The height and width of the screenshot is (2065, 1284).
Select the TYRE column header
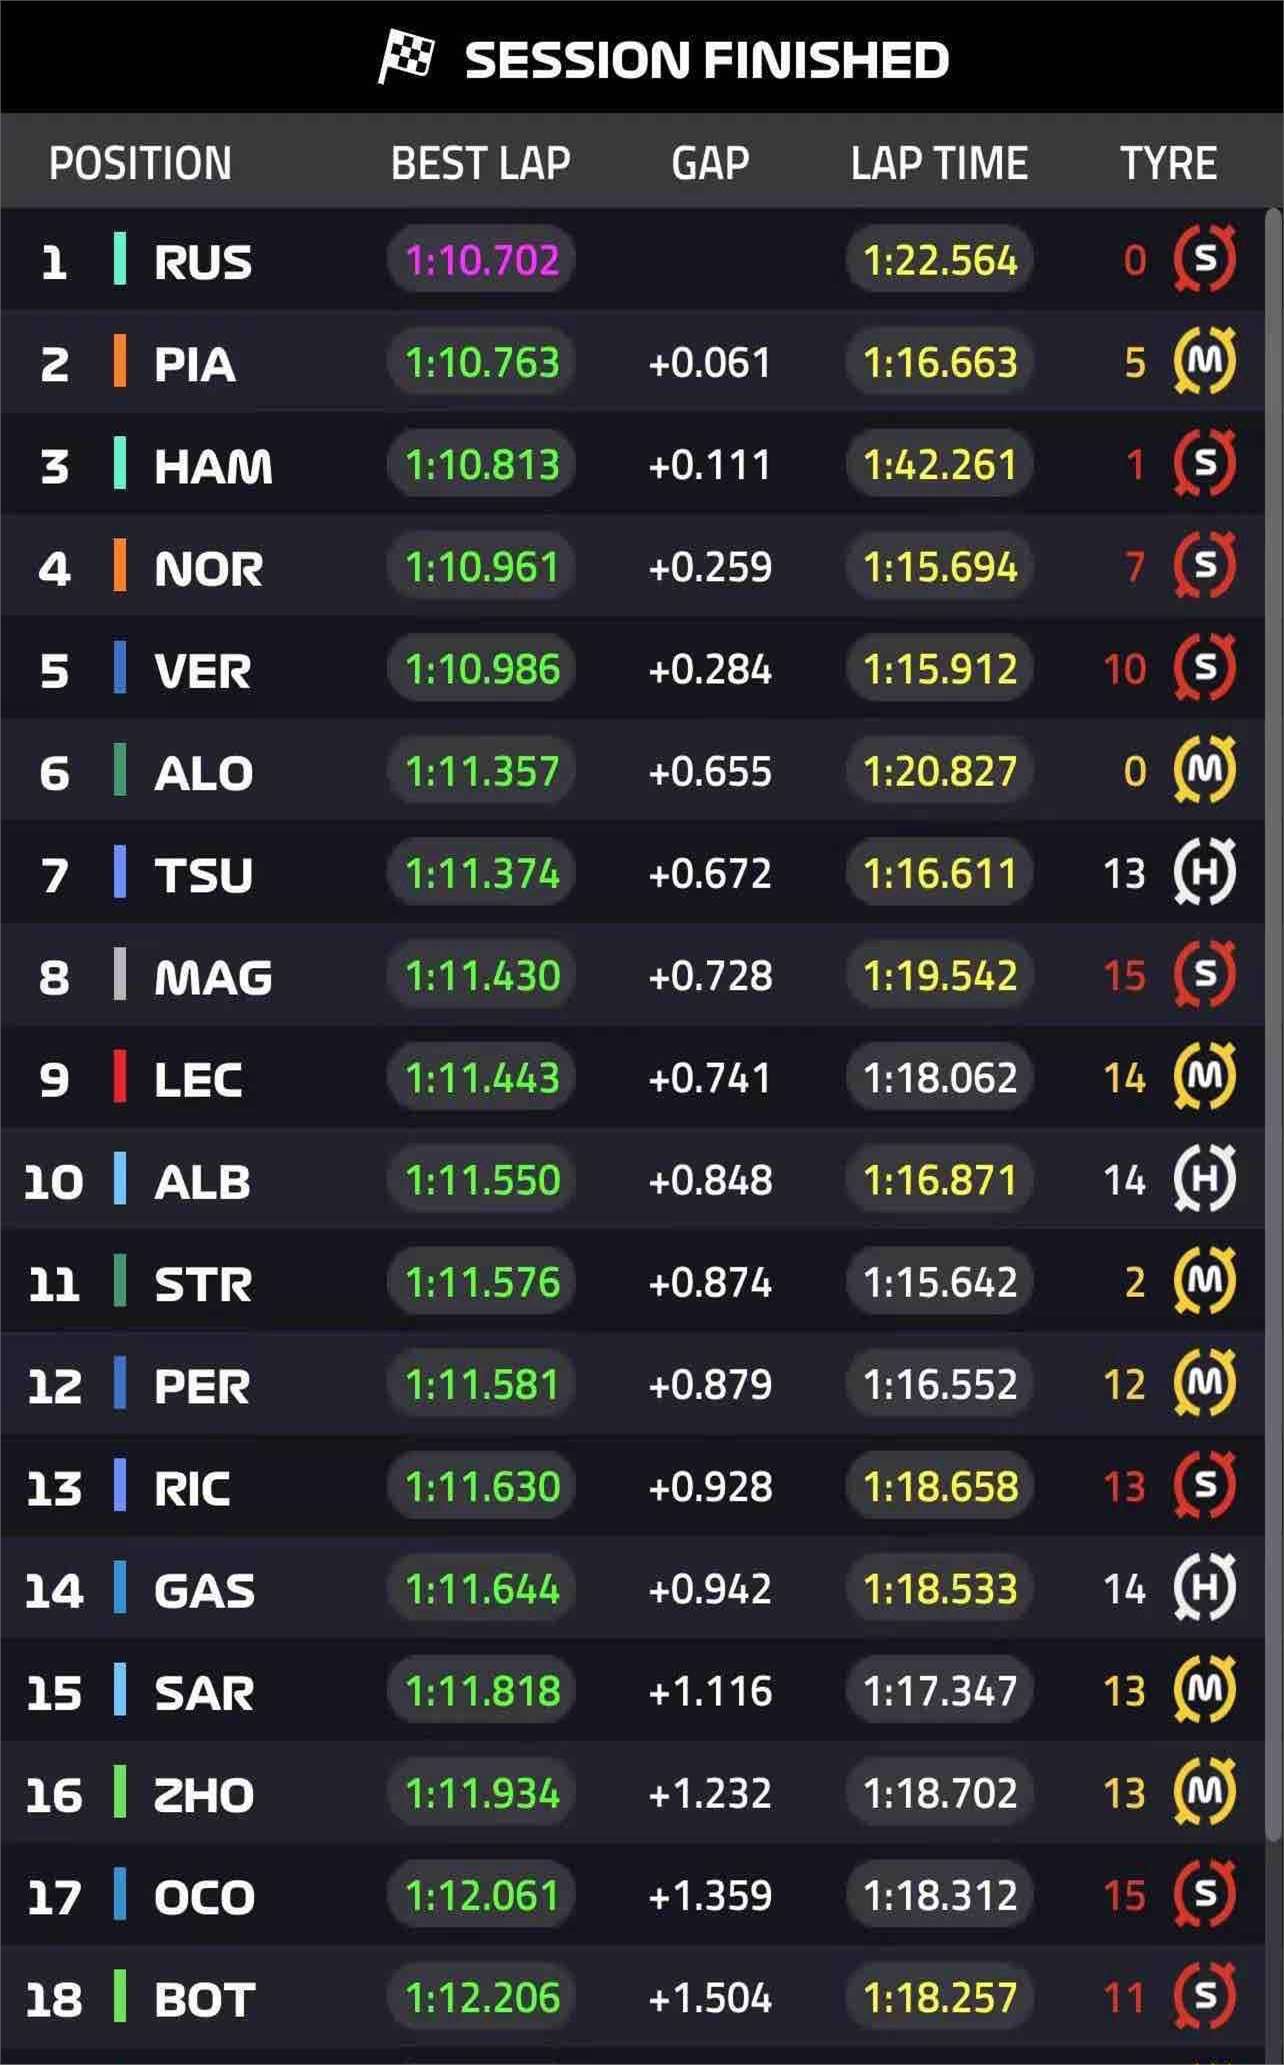pos(1168,163)
